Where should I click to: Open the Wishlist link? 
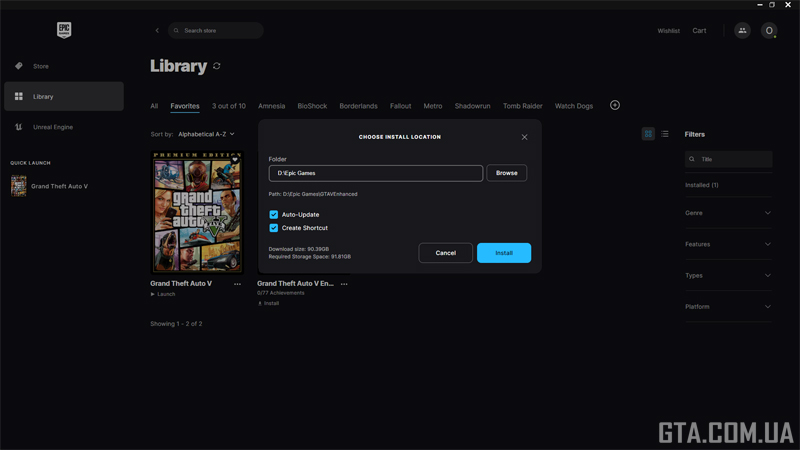668,31
